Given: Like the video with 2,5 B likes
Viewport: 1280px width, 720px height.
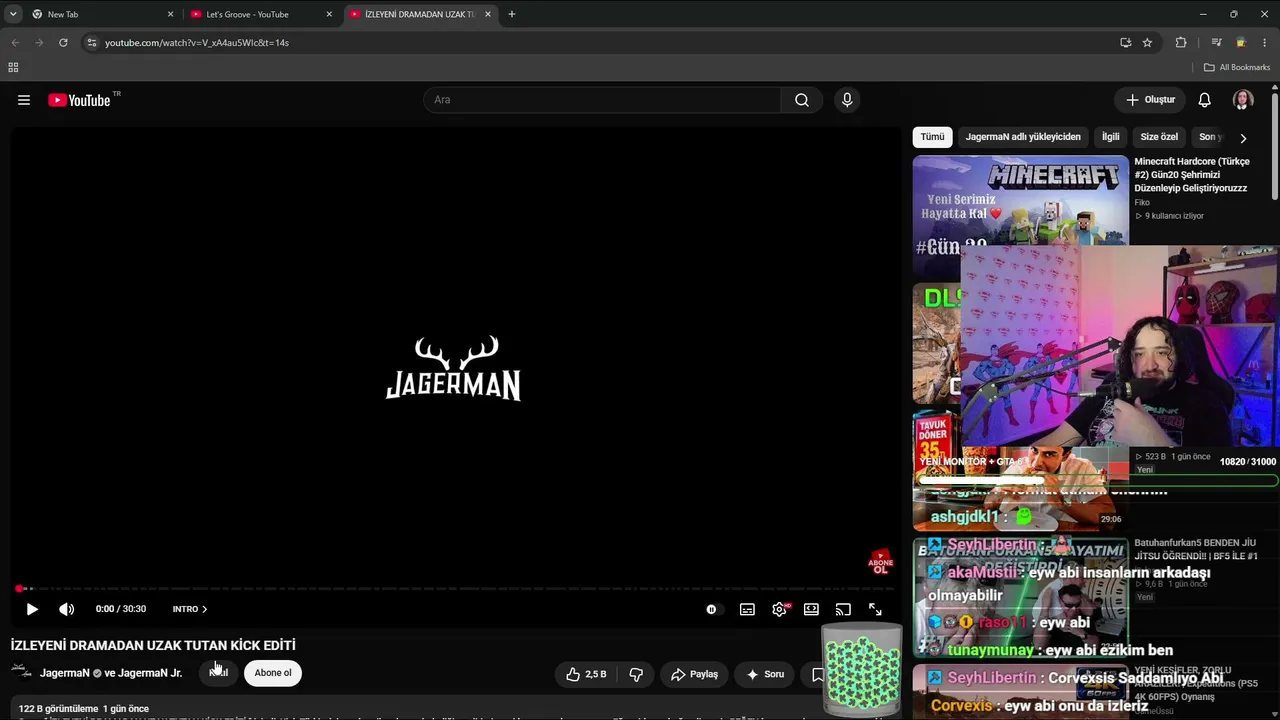Looking at the screenshot, I should (x=586, y=674).
